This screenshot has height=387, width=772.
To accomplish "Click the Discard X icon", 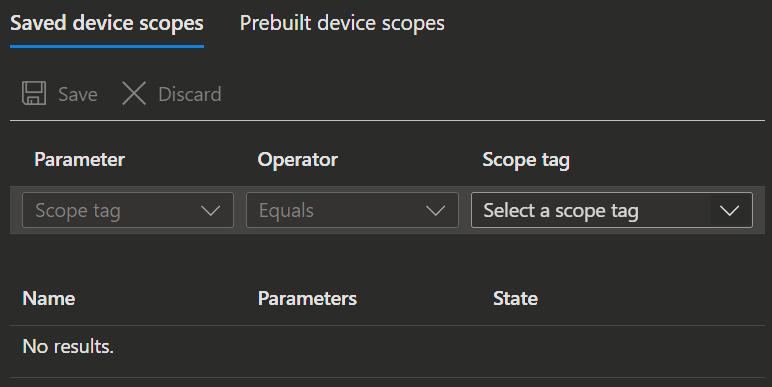I will [x=134, y=94].
